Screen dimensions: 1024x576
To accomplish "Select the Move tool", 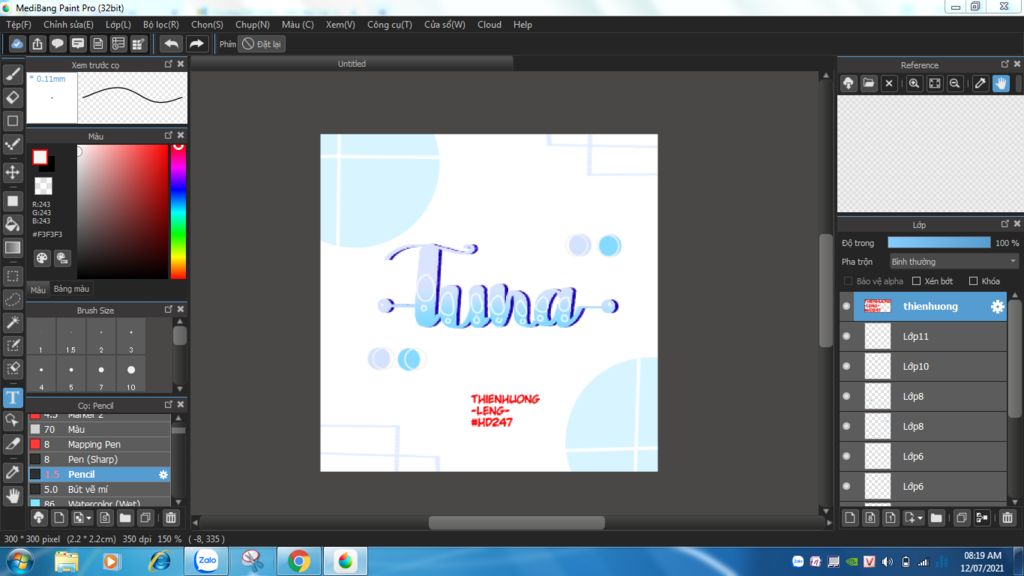I will pyautogui.click(x=12, y=172).
